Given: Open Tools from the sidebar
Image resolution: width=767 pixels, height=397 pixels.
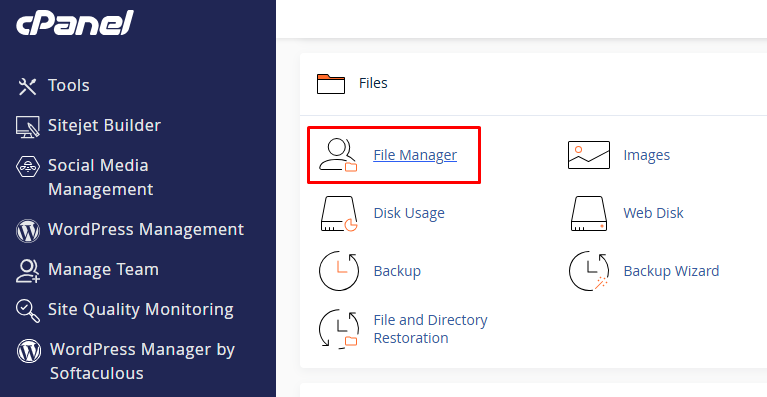Looking at the screenshot, I should (x=68, y=86).
